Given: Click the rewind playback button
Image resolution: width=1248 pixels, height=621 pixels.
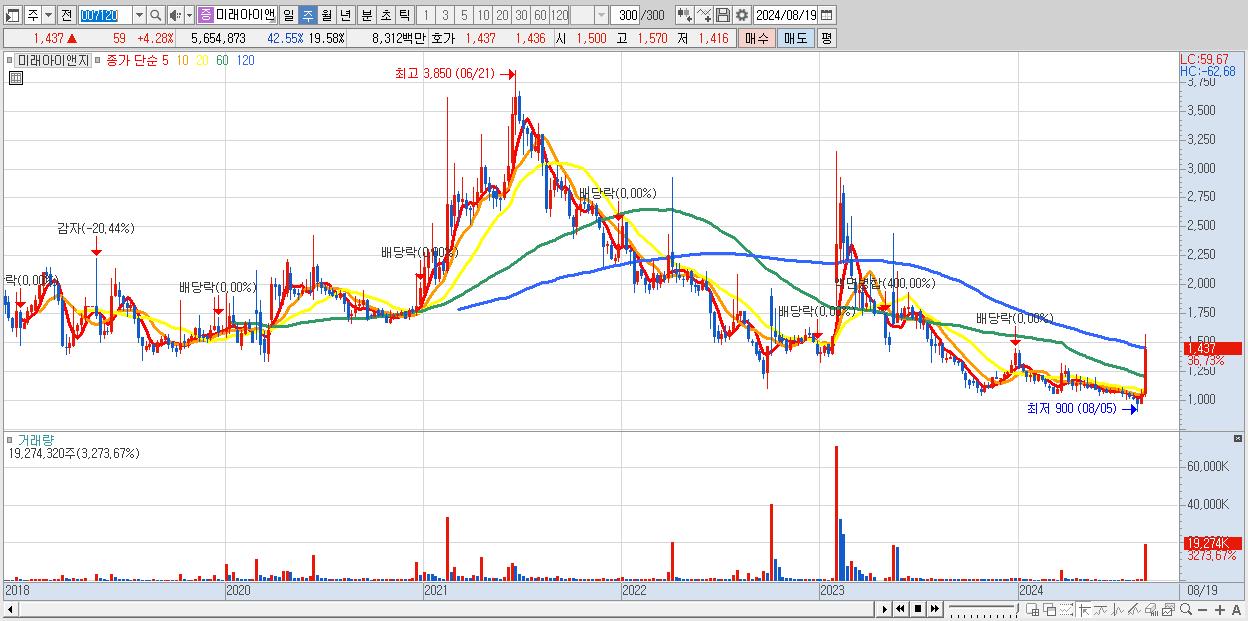Looking at the screenshot, I should pos(900,609).
